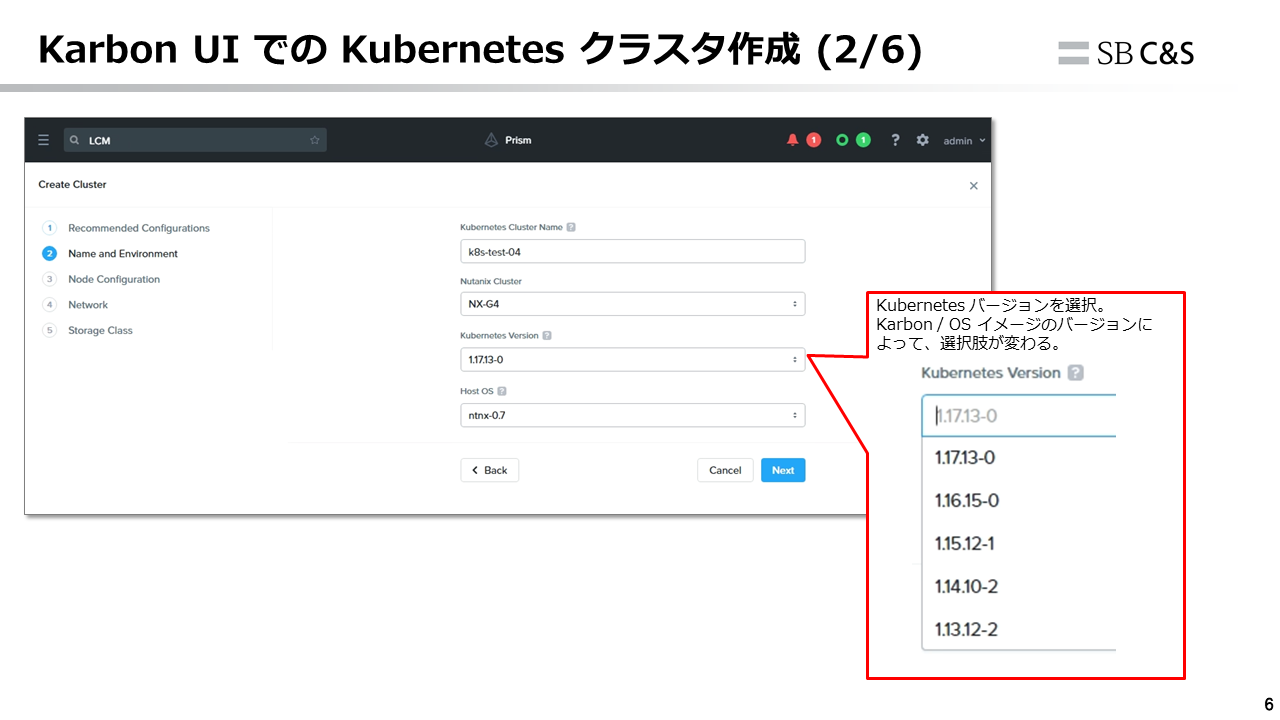This screenshot has width=1280, height=720.
Task: Click help icon in enlarged Kubernetes Version
Action: coord(1075,373)
